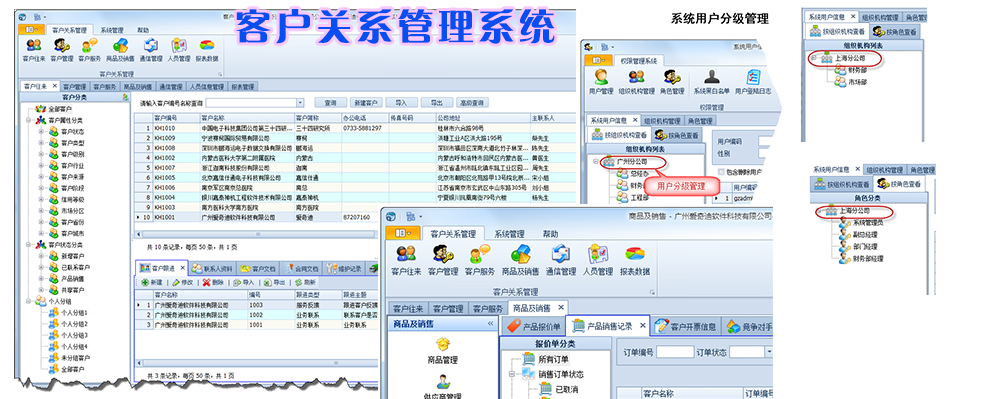Open the customer name search combo dropdown

click(x=301, y=103)
